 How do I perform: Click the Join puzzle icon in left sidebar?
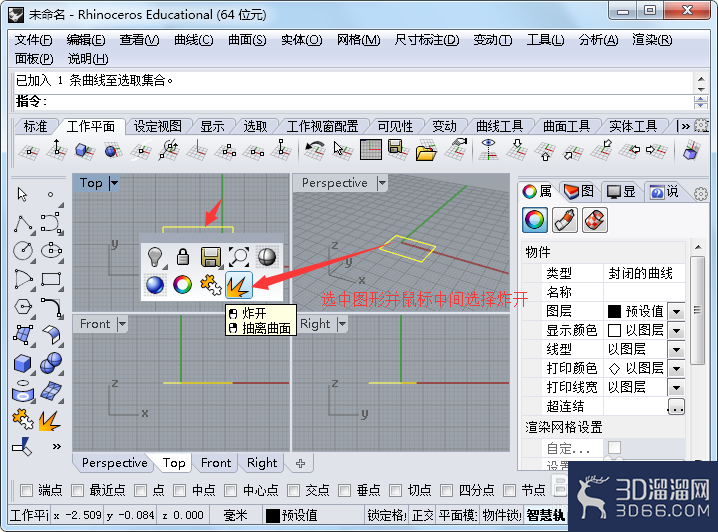[x=23, y=419]
